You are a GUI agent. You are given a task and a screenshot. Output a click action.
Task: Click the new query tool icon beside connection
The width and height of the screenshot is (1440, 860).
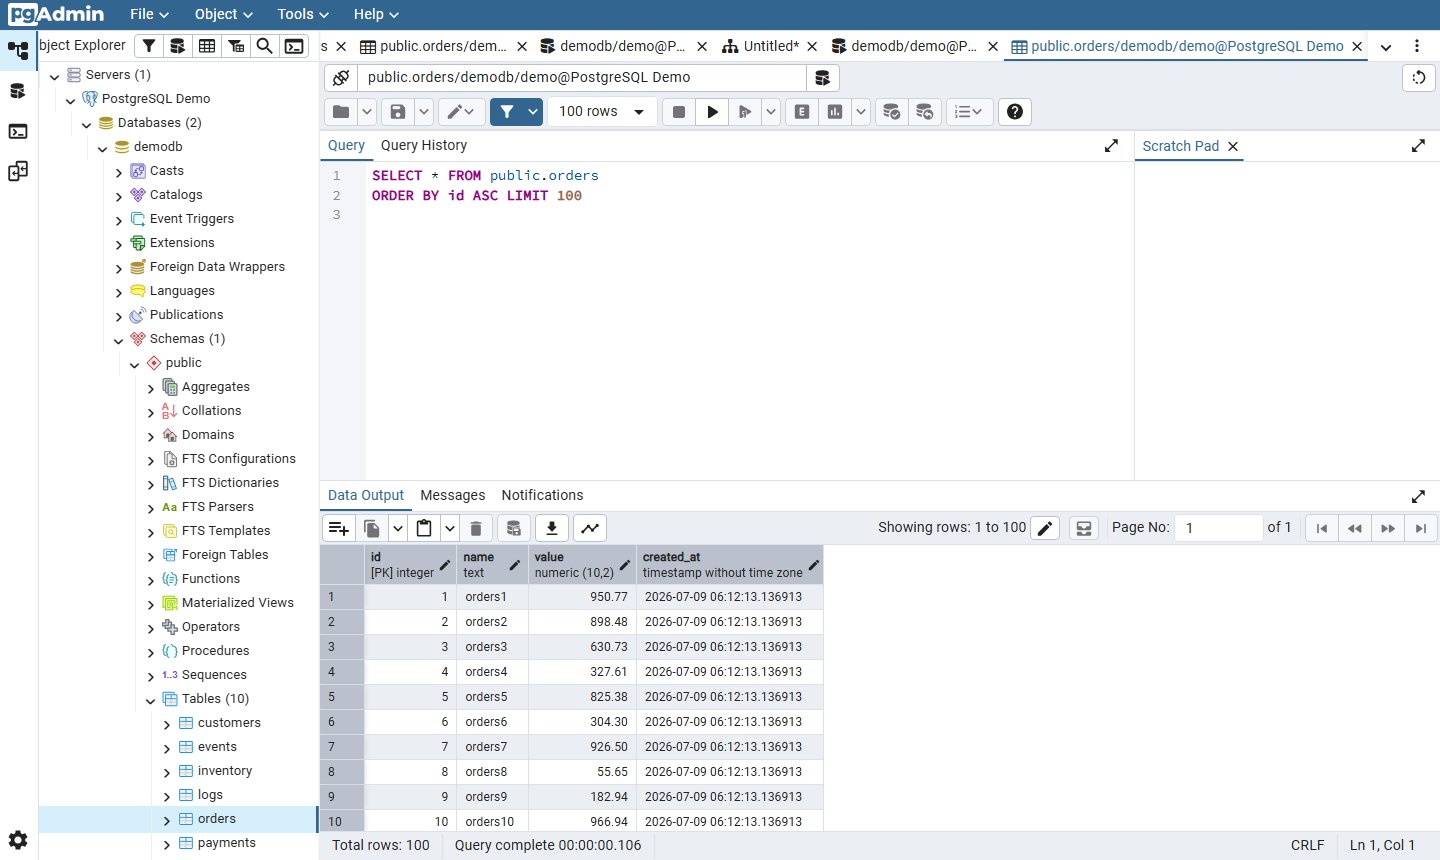[822, 78]
